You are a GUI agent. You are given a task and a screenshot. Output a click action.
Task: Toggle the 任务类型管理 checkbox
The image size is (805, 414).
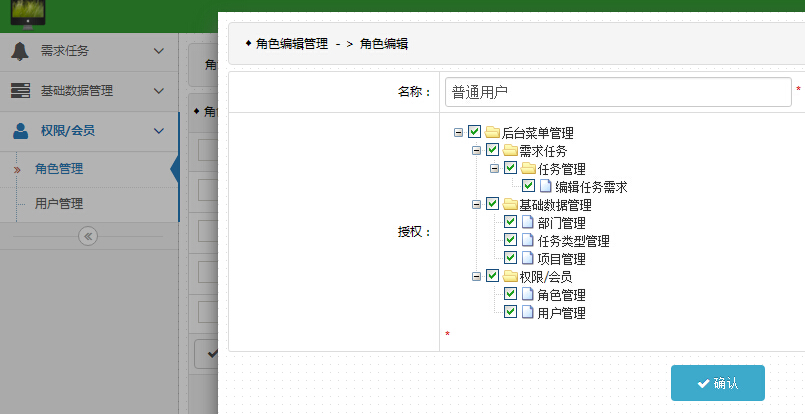pos(510,240)
